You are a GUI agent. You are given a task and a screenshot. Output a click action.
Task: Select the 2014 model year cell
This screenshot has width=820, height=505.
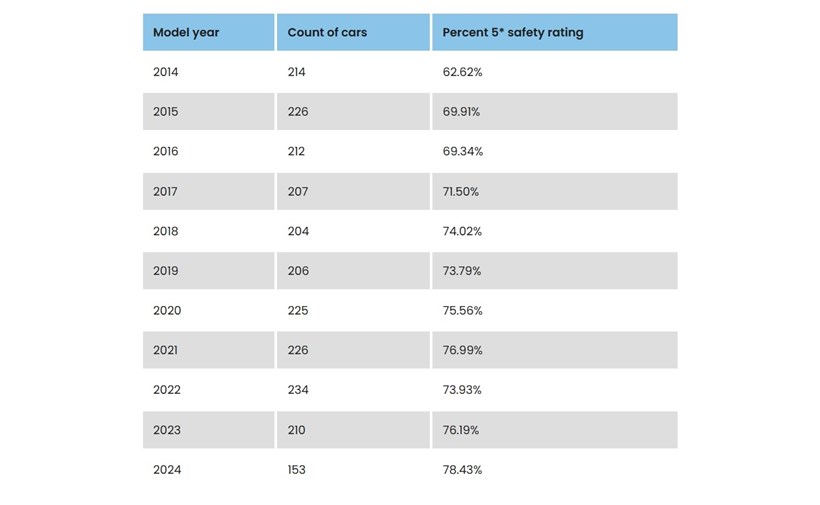click(x=166, y=72)
